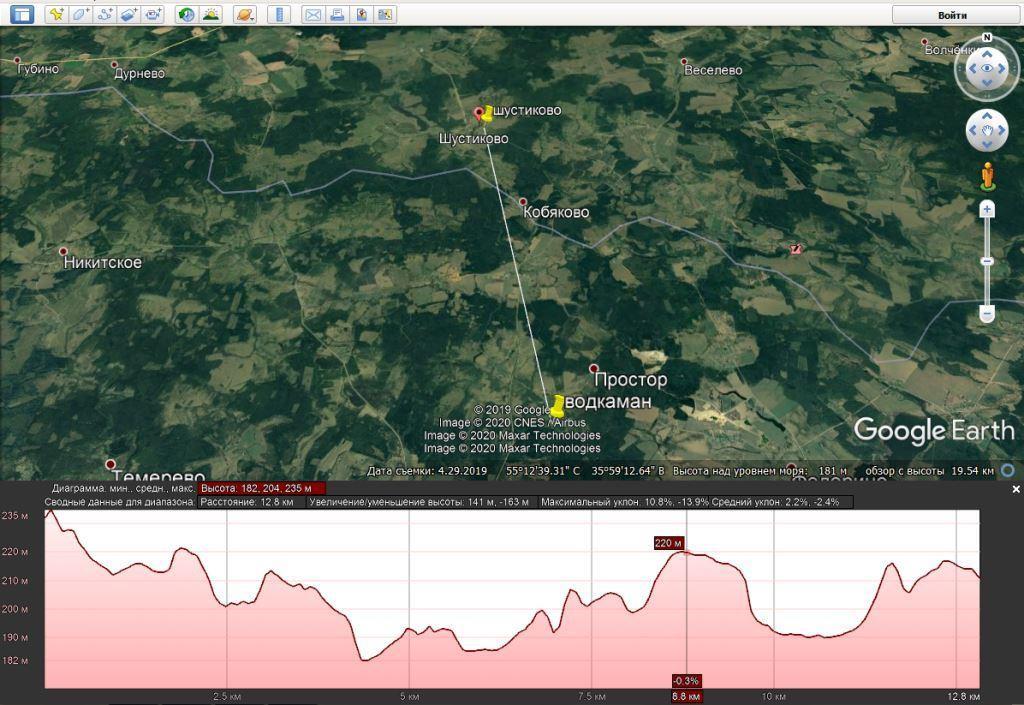The image size is (1024, 705).
Task: Click Увеличение/уменьшение высоты statistic
Action: (x=419, y=502)
